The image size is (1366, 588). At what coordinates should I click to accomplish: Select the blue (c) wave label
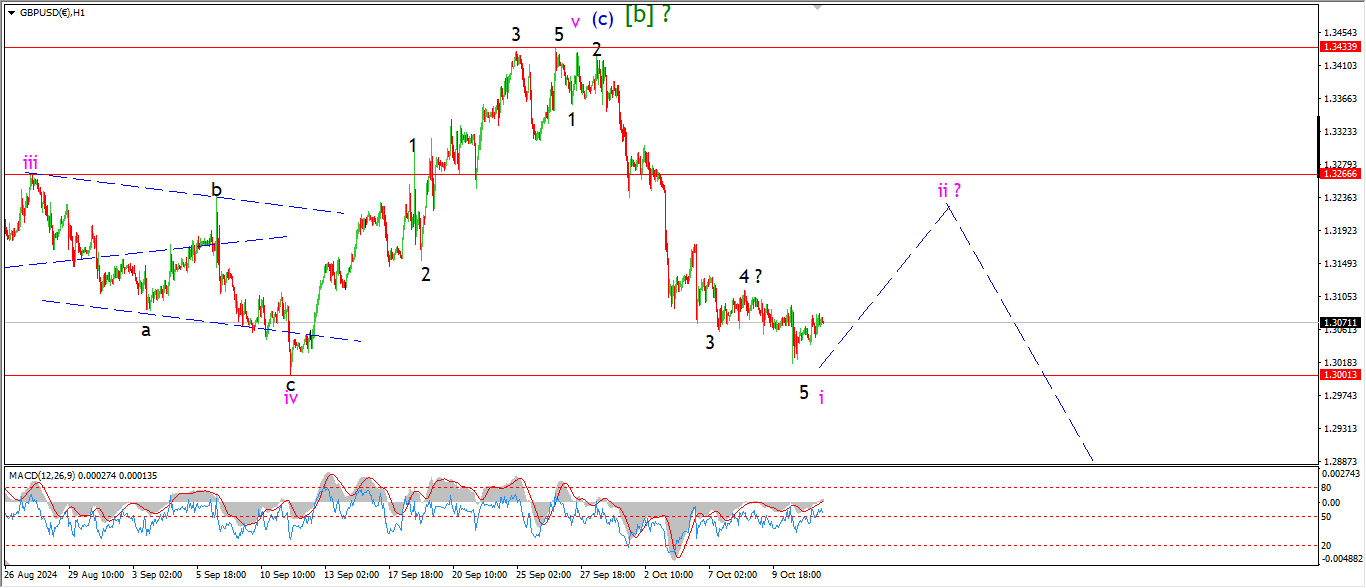602,18
